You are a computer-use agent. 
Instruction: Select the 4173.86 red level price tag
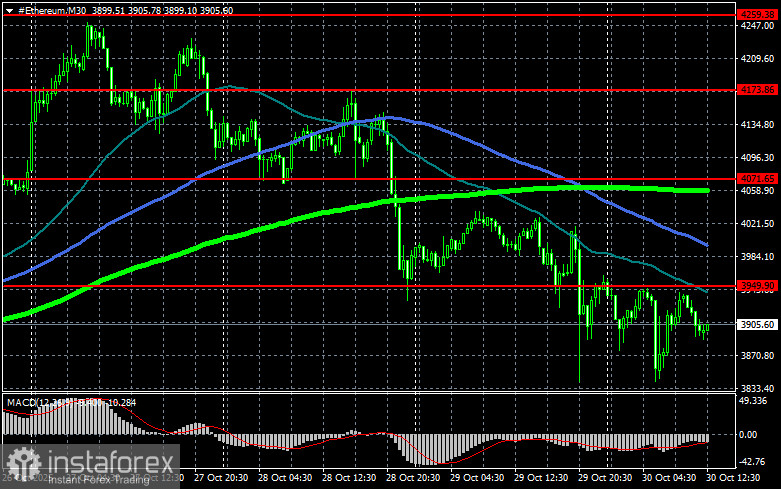pyautogui.click(x=757, y=90)
